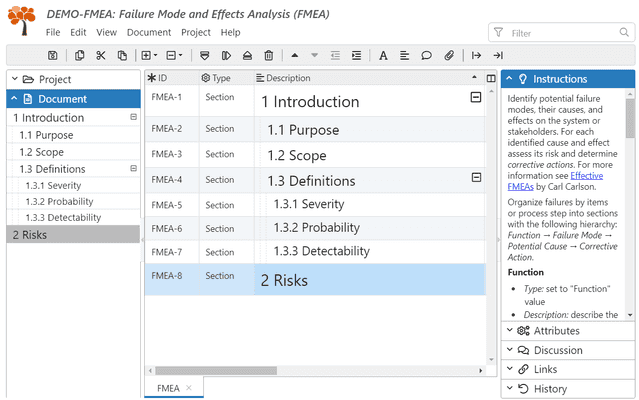Image resolution: width=639 pixels, height=400 pixels.
Task: Click the Description column header
Action: coord(369,78)
